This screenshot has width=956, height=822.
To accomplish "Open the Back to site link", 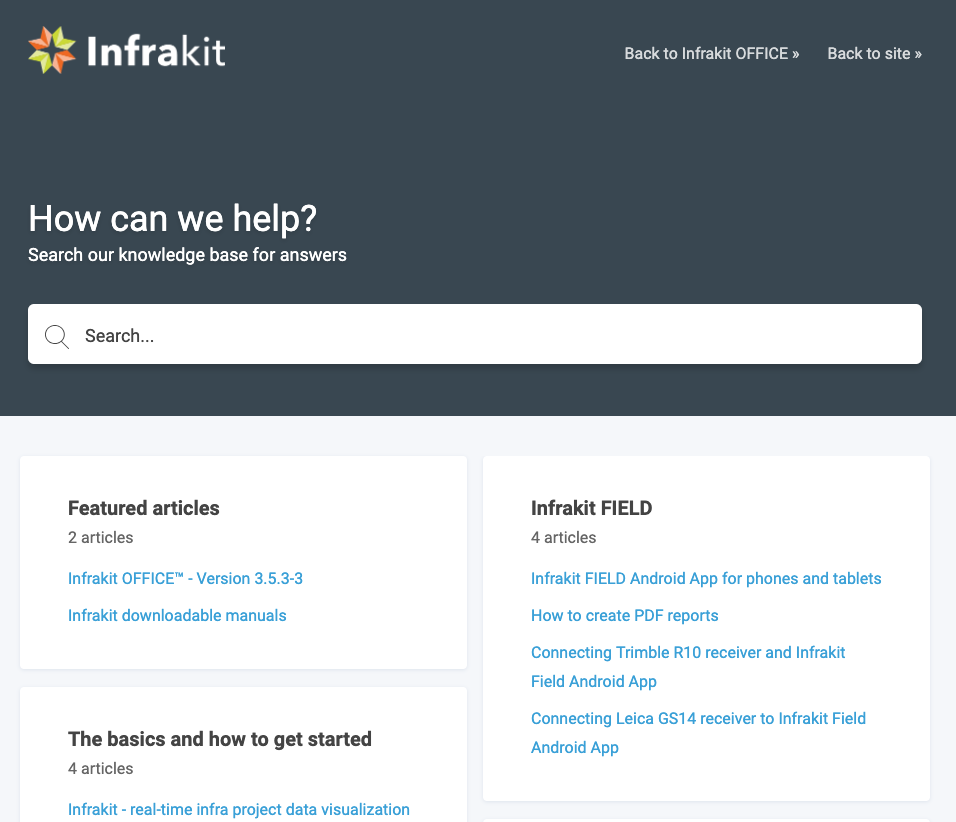I will pyautogui.click(x=874, y=53).
